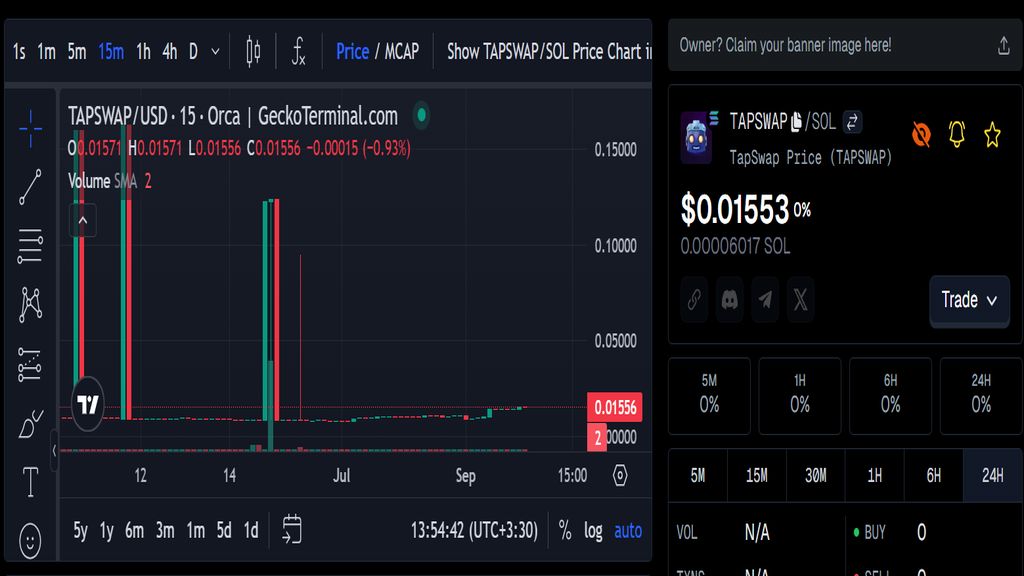Click Show TAPSWAP/SOL Price Chart link
Image resolution: width=1024 pixels, height=576 pixels.
549,52
